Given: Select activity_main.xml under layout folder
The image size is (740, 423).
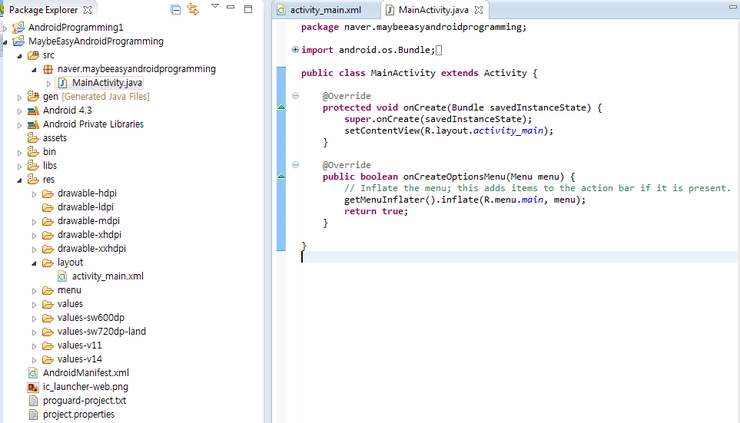Looking at the screenshot, I should pos(107,276).
